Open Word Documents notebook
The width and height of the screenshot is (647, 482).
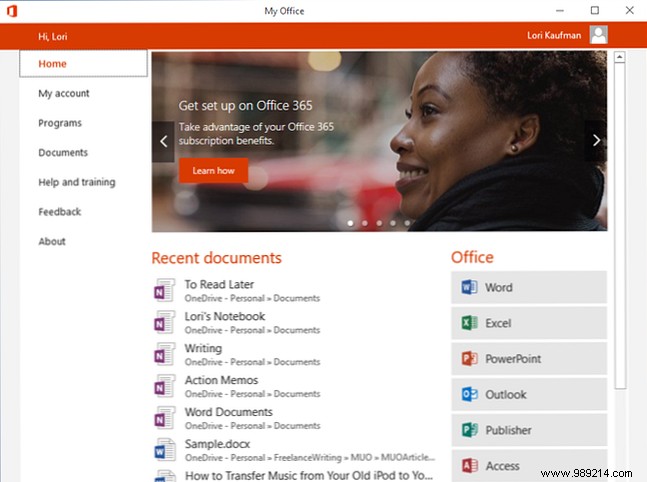(229, 412)
